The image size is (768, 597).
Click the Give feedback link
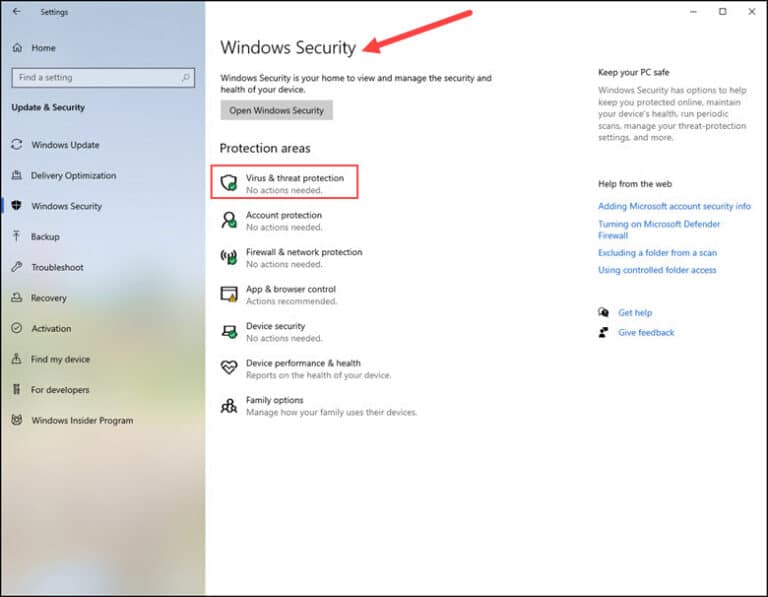tap(646, 333)
